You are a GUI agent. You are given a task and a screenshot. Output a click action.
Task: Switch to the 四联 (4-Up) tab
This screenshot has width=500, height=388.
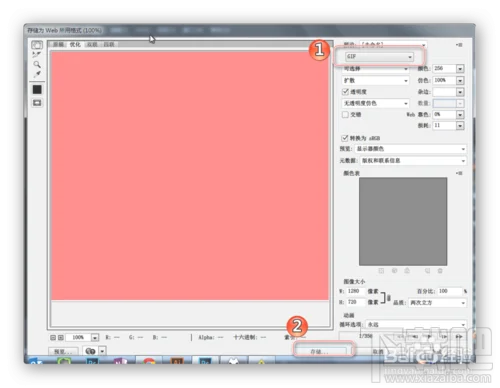(109, 44)
